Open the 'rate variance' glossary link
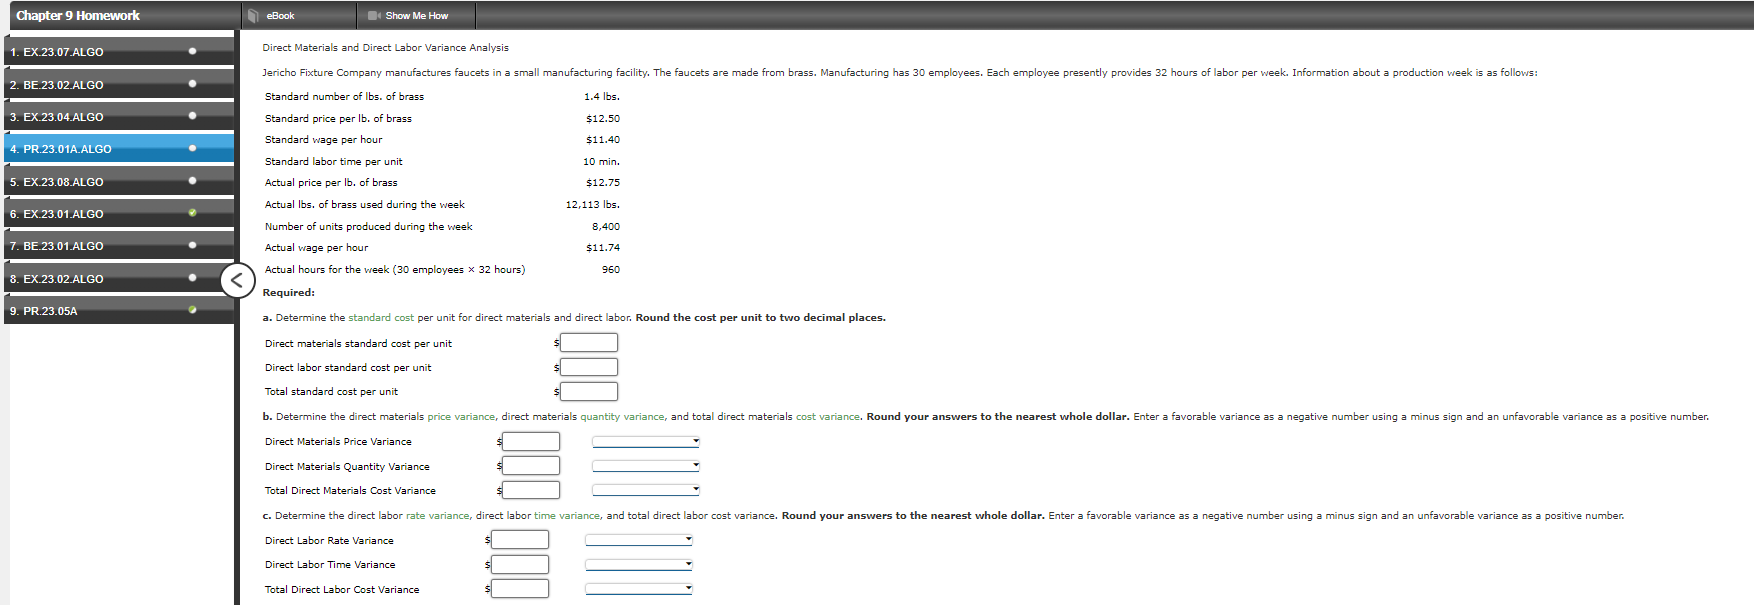The image size is (1754, 605). (x=437, y=516)
